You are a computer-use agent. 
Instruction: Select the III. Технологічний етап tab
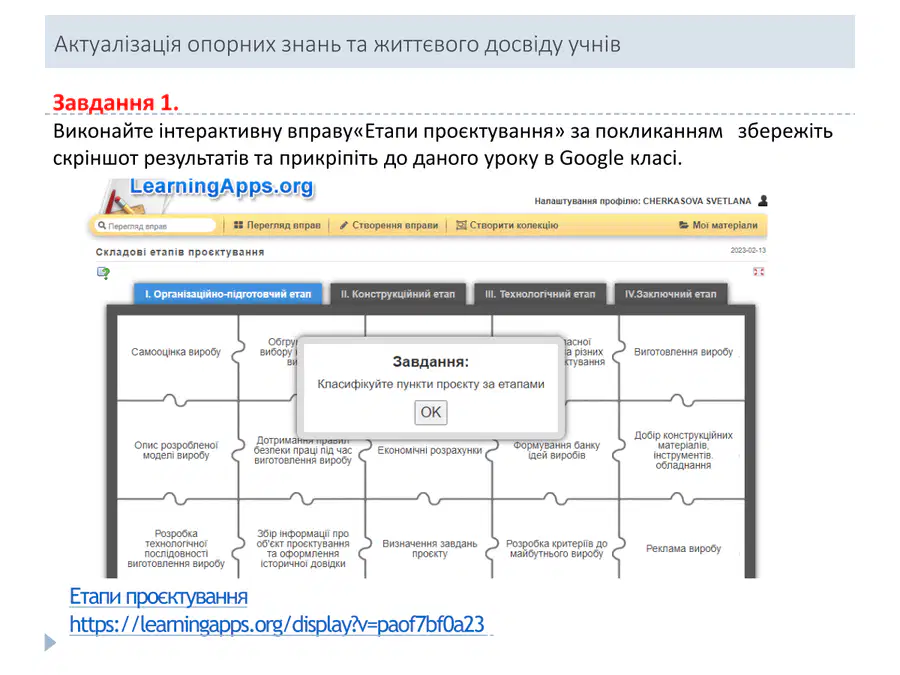tap(540, 294)
